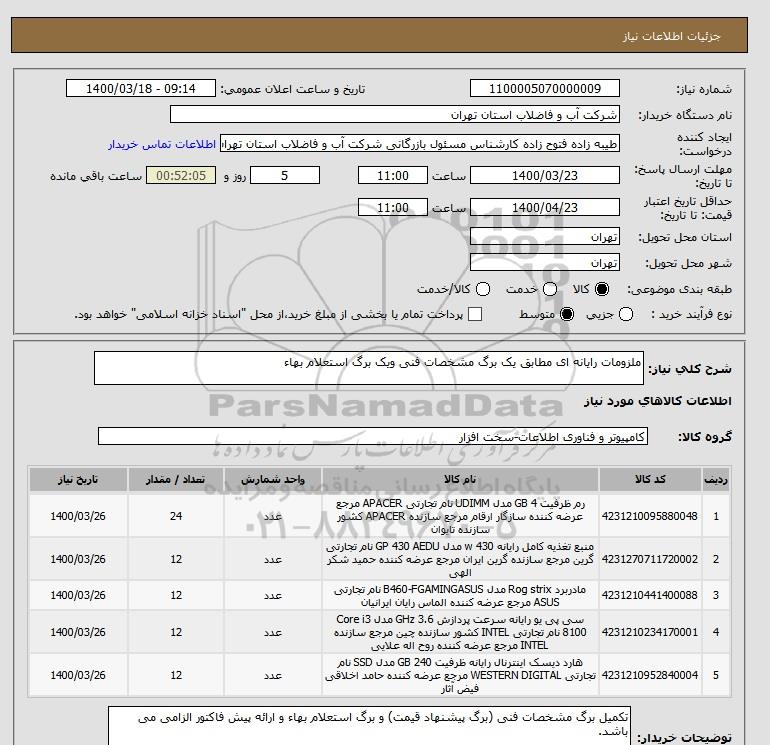770x745 pixels.
Task: Click the کد کالا column header
Action: [x=650, y=479]
